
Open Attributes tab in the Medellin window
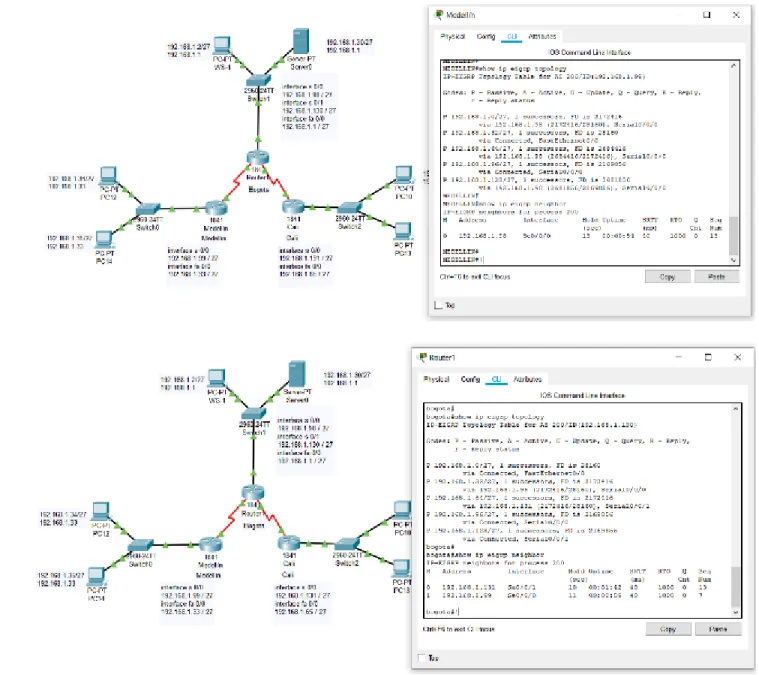coord(542,36)
